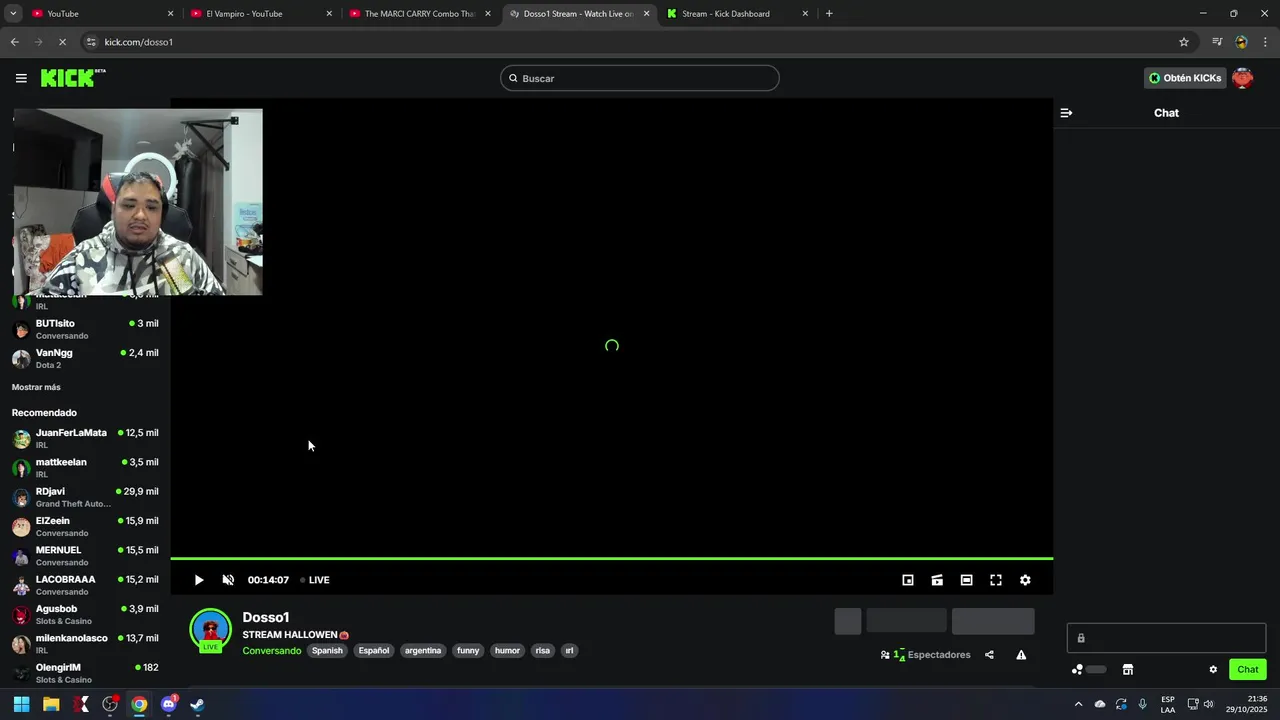Open Agusbob recommended channel
The image size is (1280, 720).
(85, 614)
